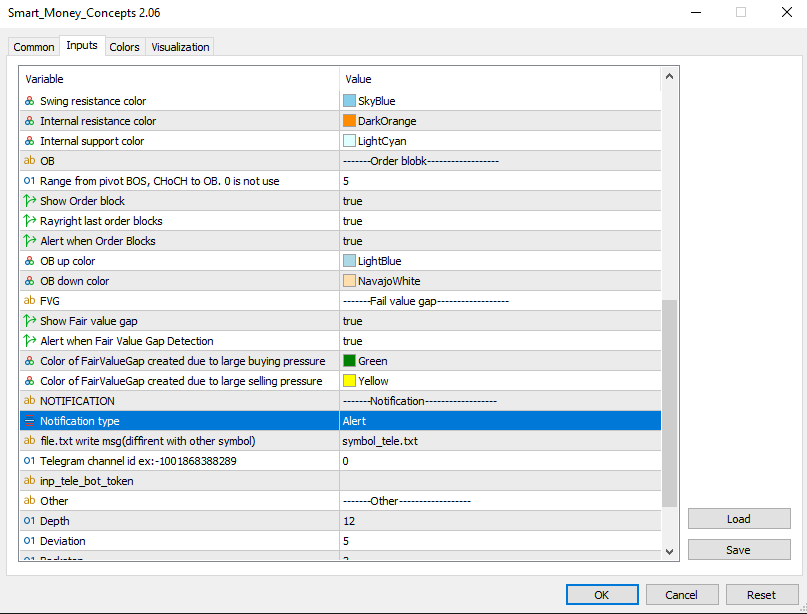This screenshot has height=614, width=807.
Task: Toggle the Alert when Order Blocks value
Action: click(500, 241)
